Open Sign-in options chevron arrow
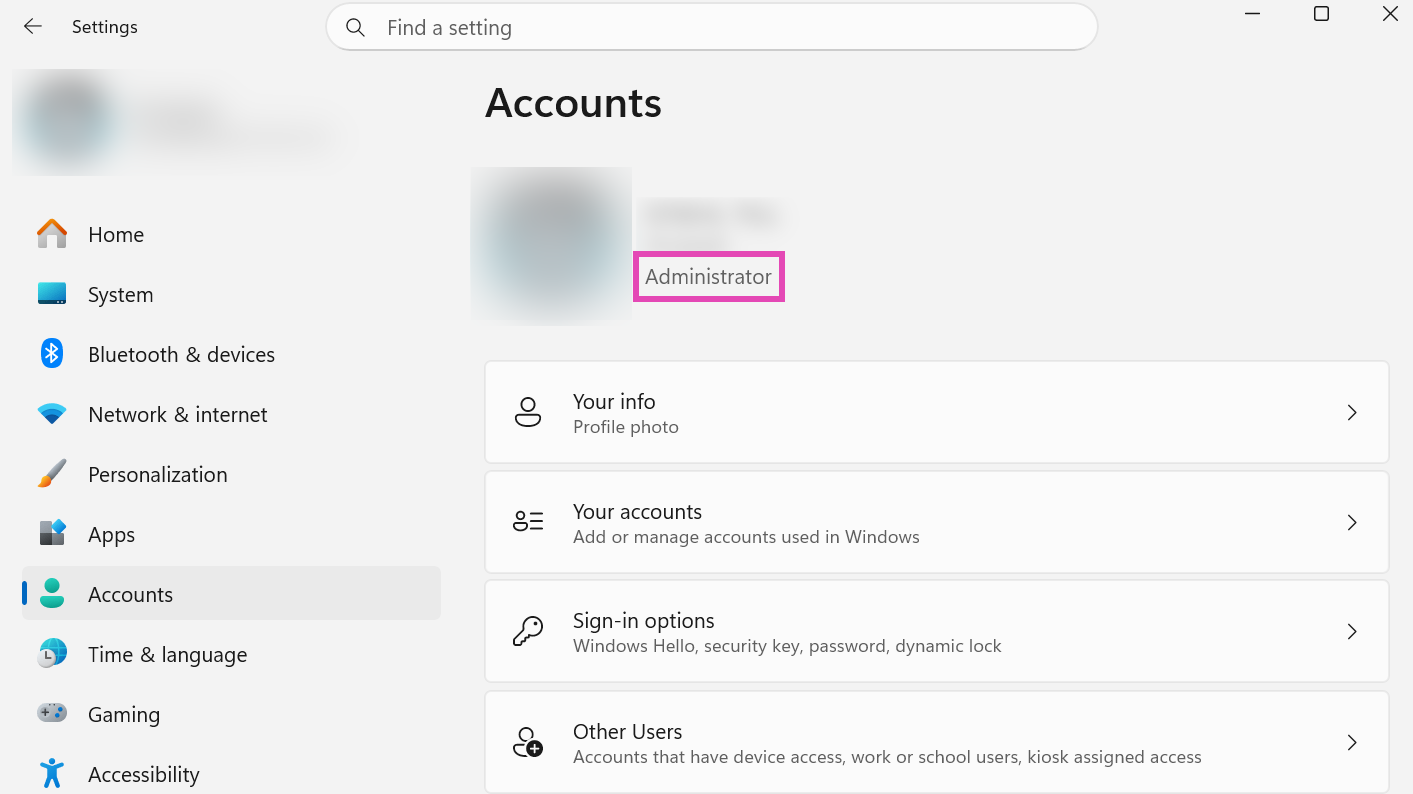The image size is (1413, 794). 1352,631
